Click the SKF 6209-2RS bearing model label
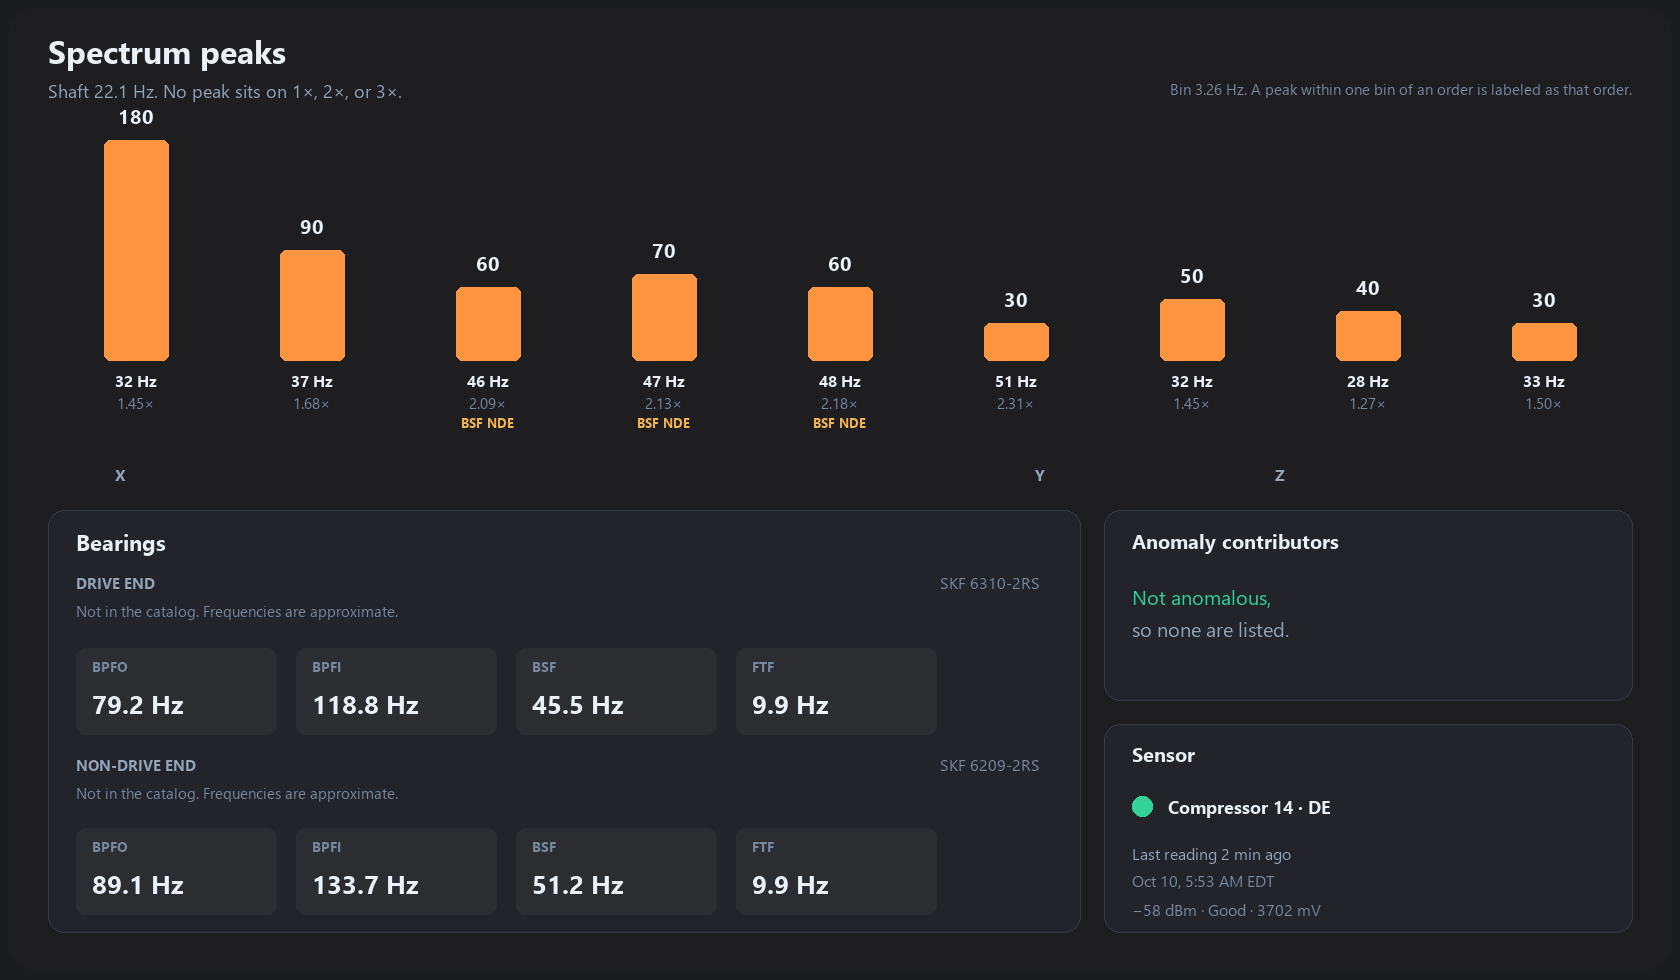Screen dimensions: 1680x980 pos(989,765)
